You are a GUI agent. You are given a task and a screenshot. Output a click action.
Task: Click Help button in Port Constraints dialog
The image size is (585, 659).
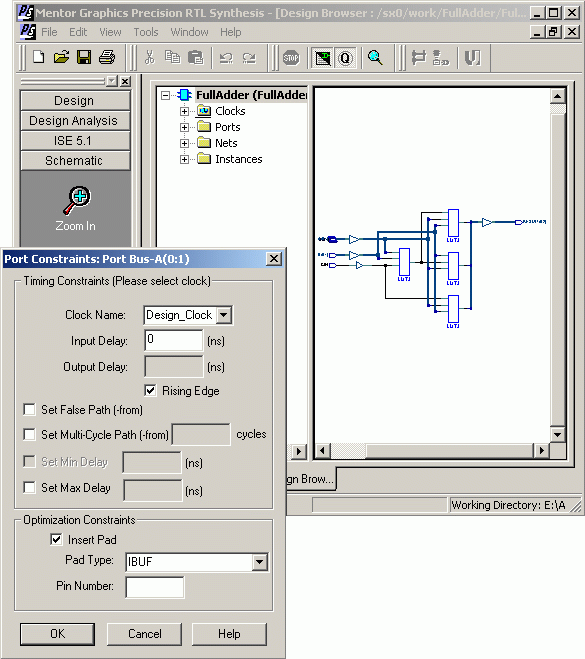pyautogui.click(x=229, y=634)
